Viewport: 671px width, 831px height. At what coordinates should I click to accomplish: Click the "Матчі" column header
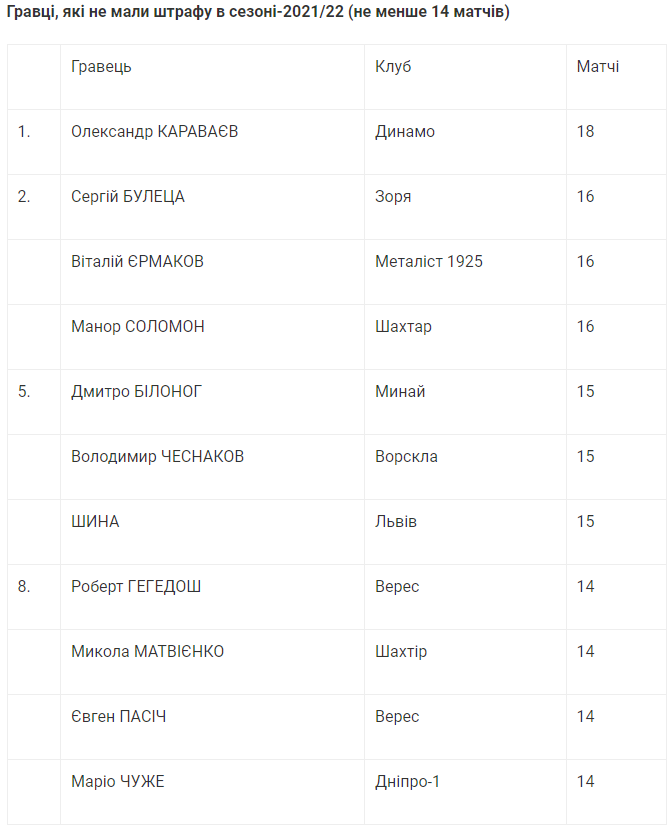[x=598, y=67]
